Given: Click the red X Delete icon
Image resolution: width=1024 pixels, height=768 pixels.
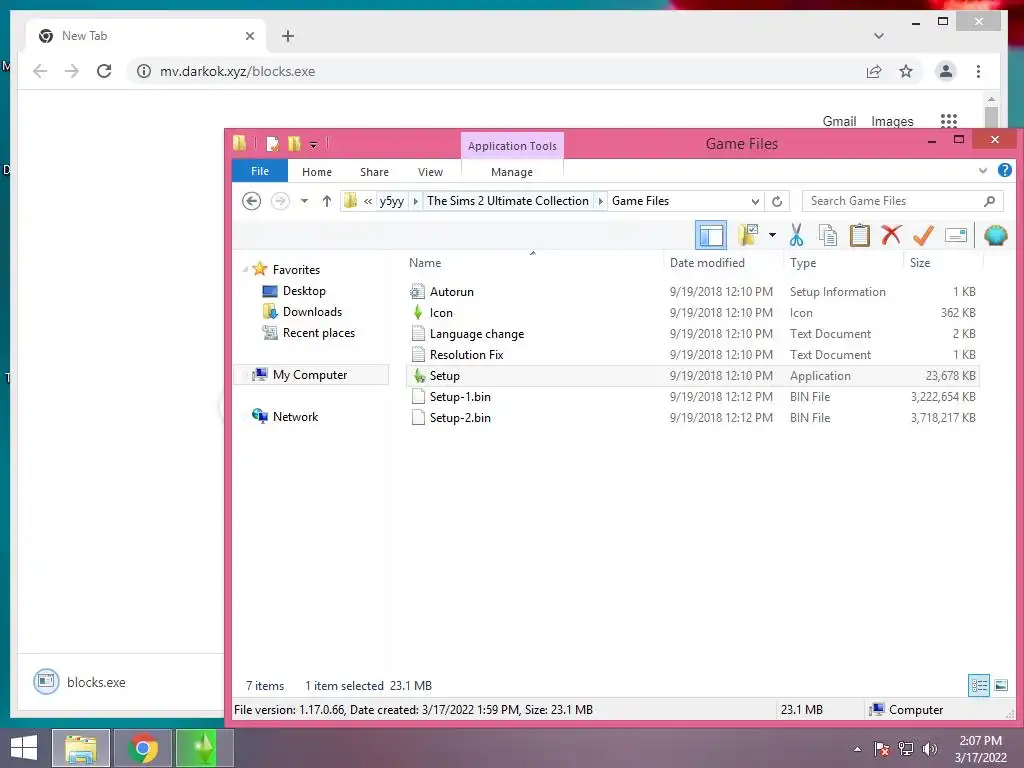Looking at the screenshot, I should point(891,235).
